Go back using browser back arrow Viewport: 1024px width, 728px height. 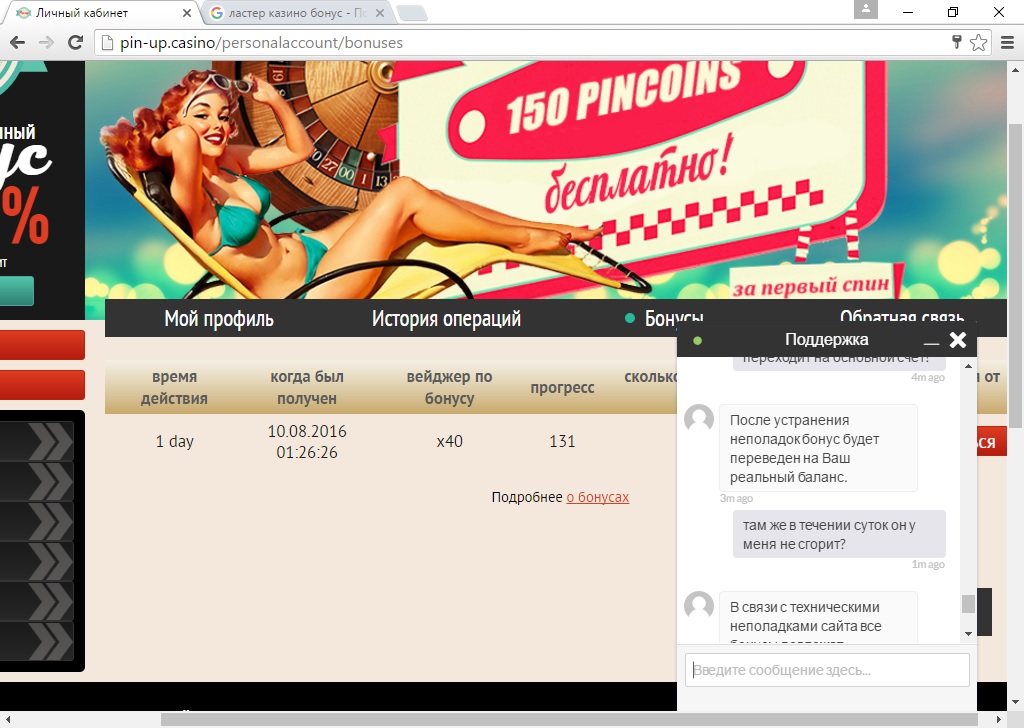tap(18, 42)
